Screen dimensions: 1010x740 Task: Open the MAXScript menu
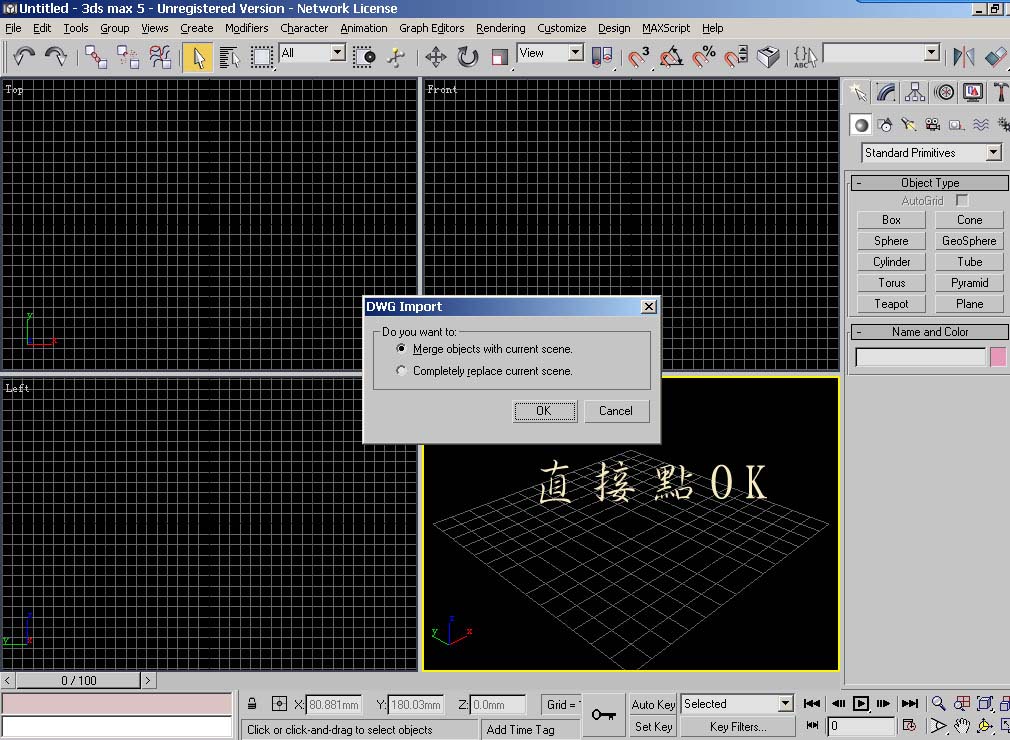click(666, 28)
